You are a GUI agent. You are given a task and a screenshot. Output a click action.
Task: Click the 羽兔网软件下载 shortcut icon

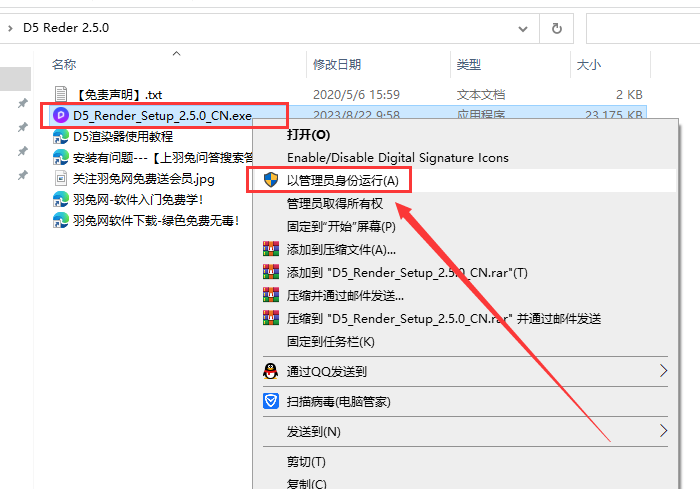[61, 221]
